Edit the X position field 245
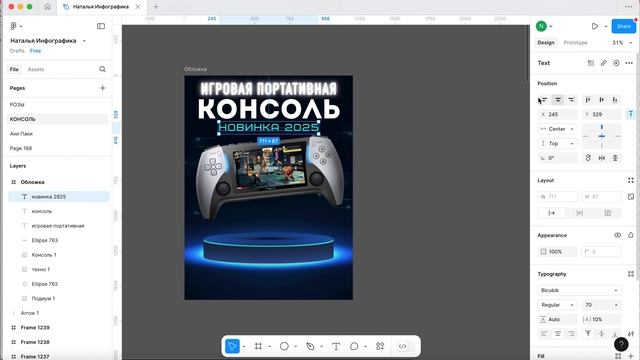The height and width of the screenshot is (360, 640). (558, 114)
